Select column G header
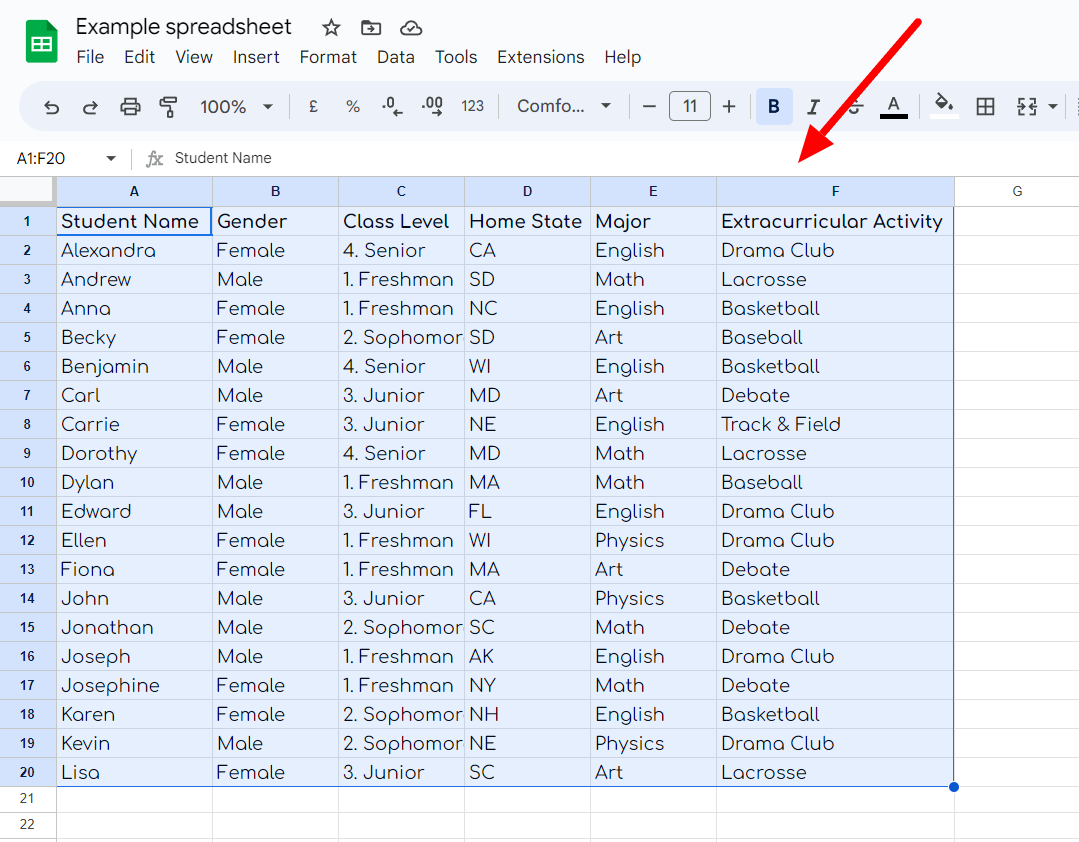 coord(1017,191)
